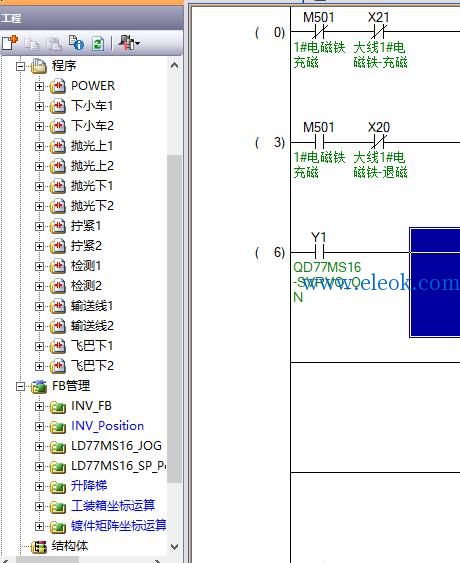Select the 升降梯 tree item
The width and height of the screenshot is (460, 563).
coord(89,486)
